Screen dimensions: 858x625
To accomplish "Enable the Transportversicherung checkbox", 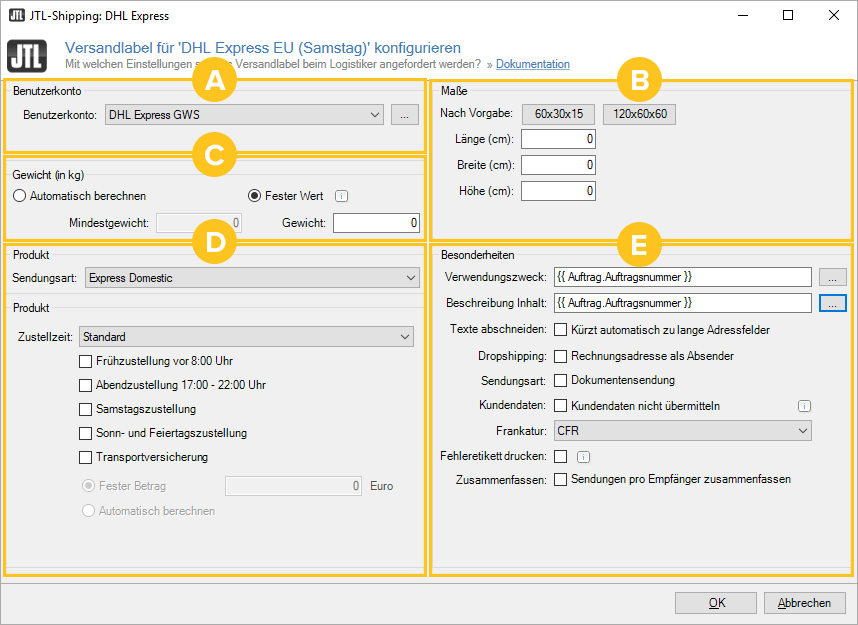I will [85, 458].
